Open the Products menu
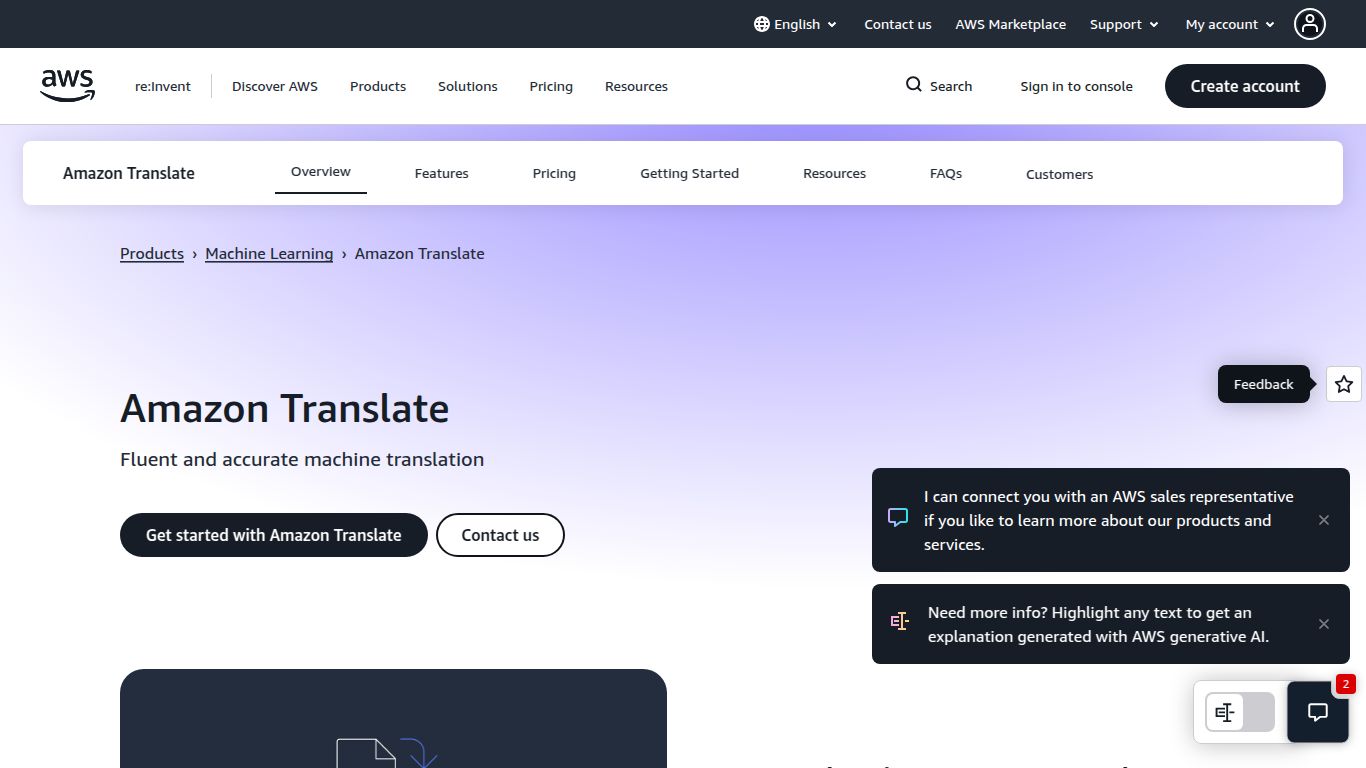This screenshot has height=768, width=1366. click(x=377, y=86)
